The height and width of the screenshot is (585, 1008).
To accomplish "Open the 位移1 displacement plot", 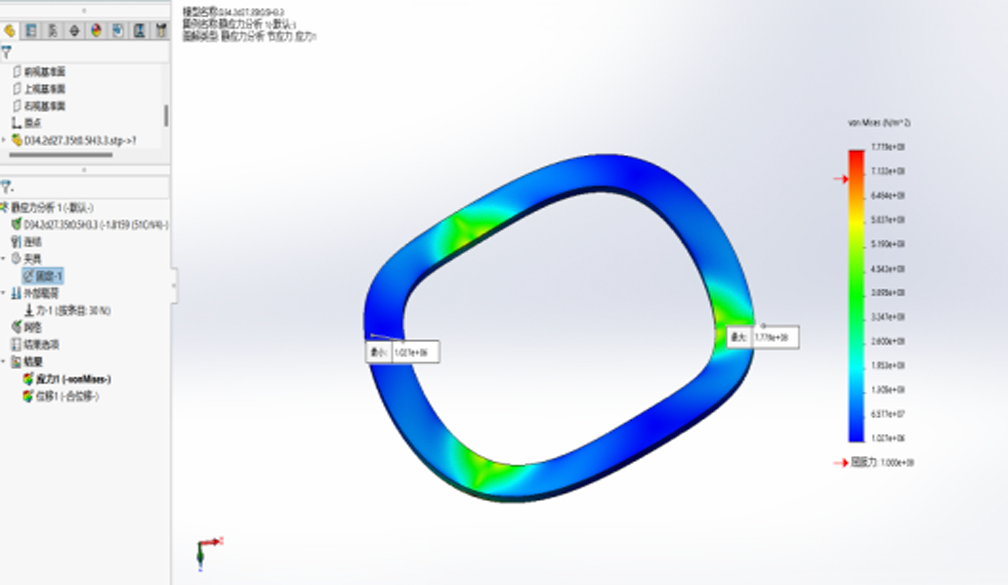I will point(66,396).
